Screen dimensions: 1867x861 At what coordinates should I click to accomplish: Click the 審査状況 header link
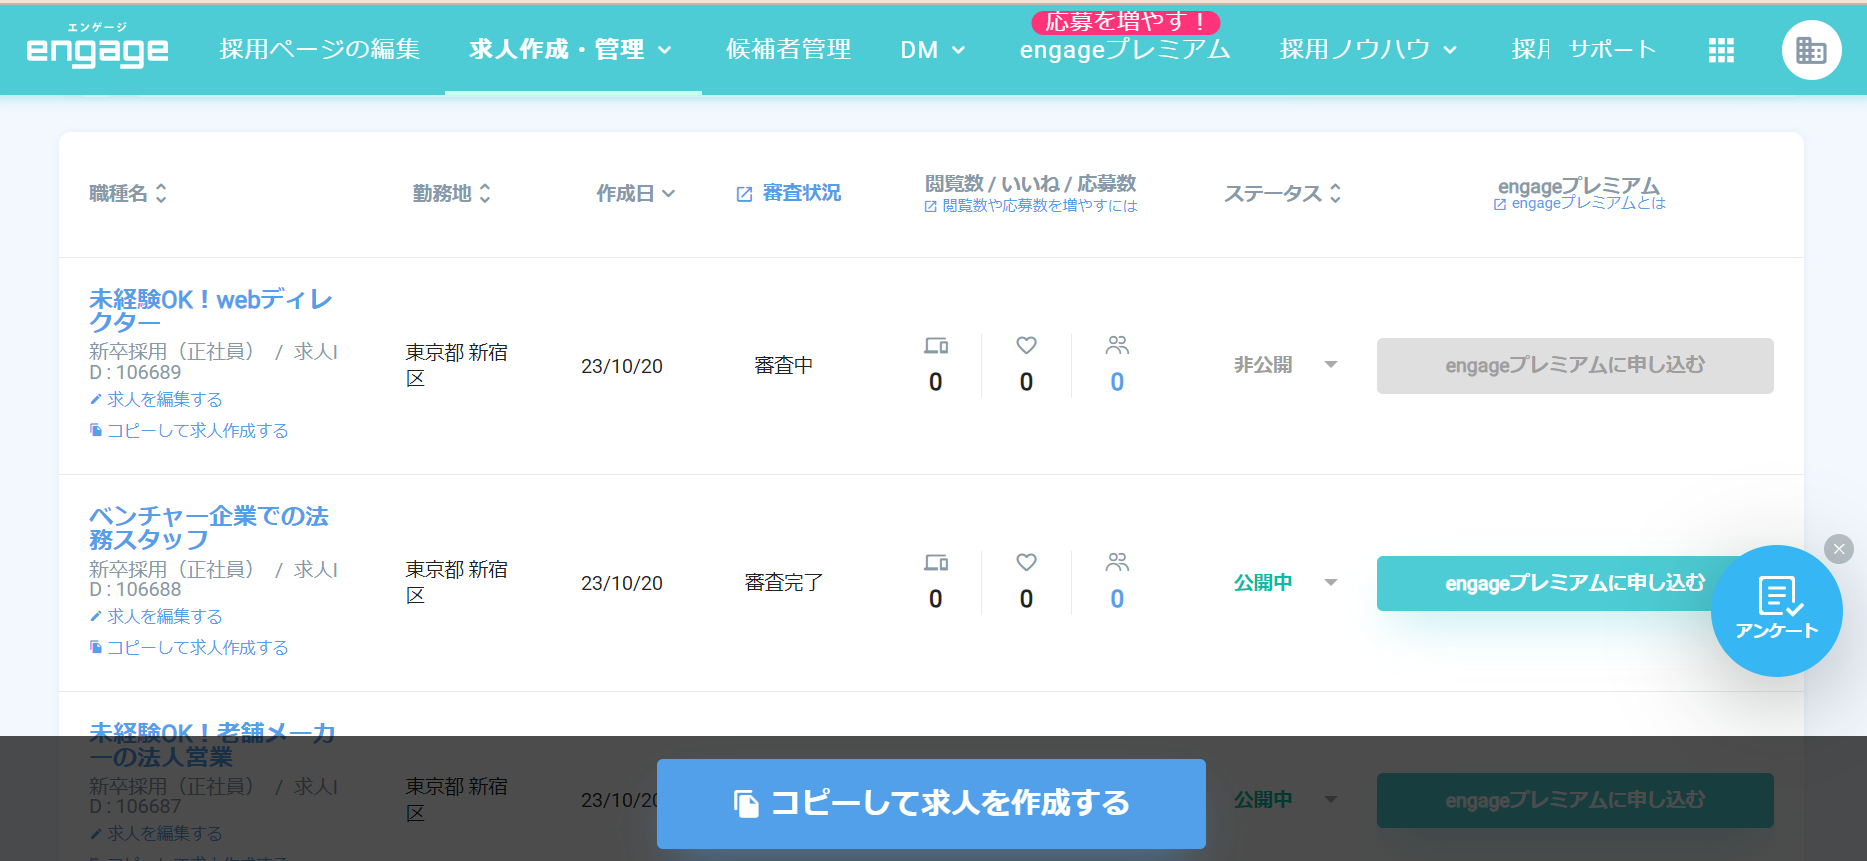coord(802,193)
